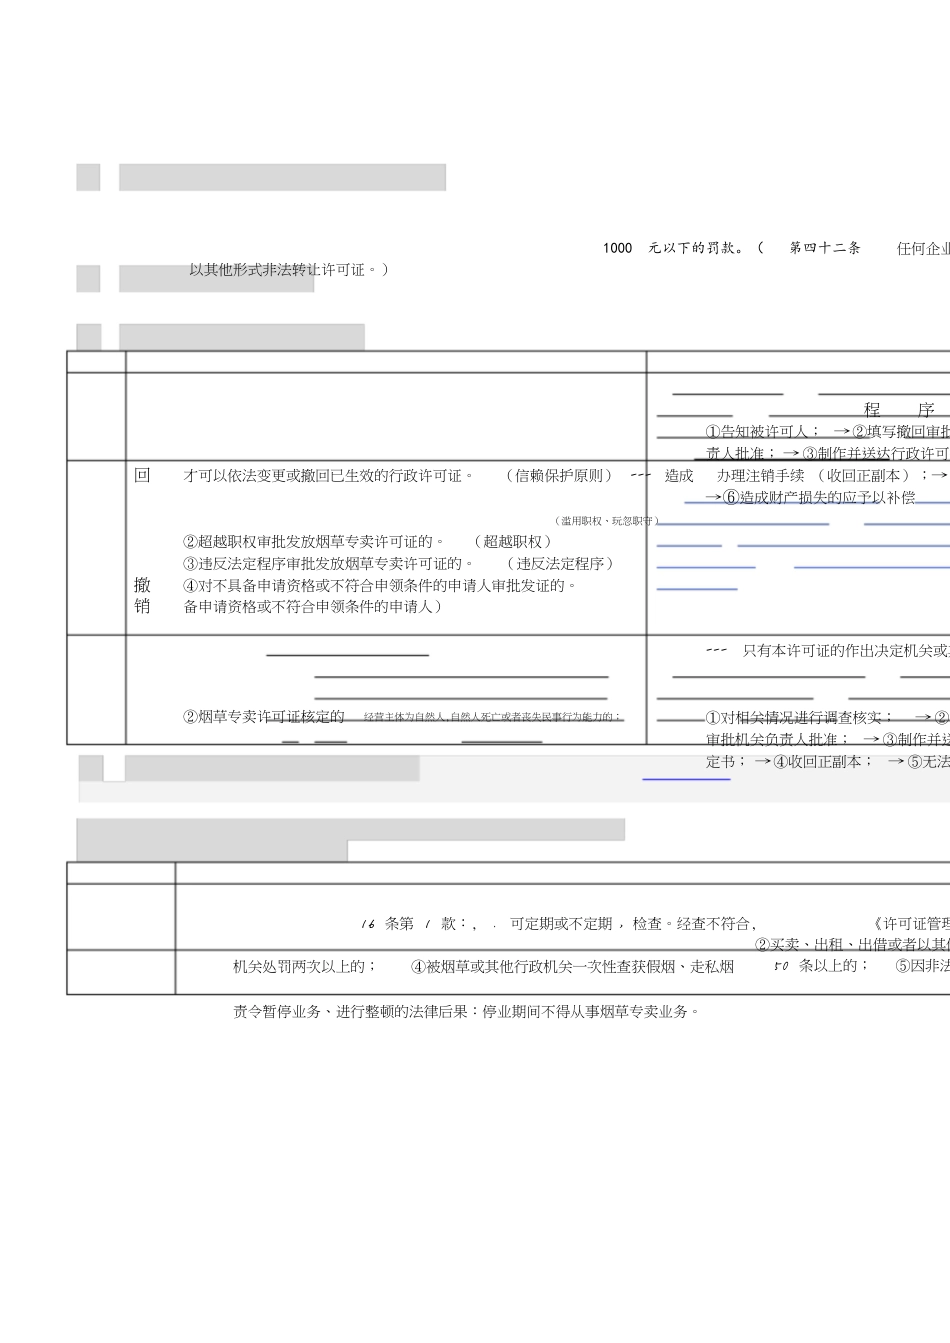The width and height of the screenshot is (950, 1343).
Task: Click the heading '程 序' in the table
Action: point(900,410)
